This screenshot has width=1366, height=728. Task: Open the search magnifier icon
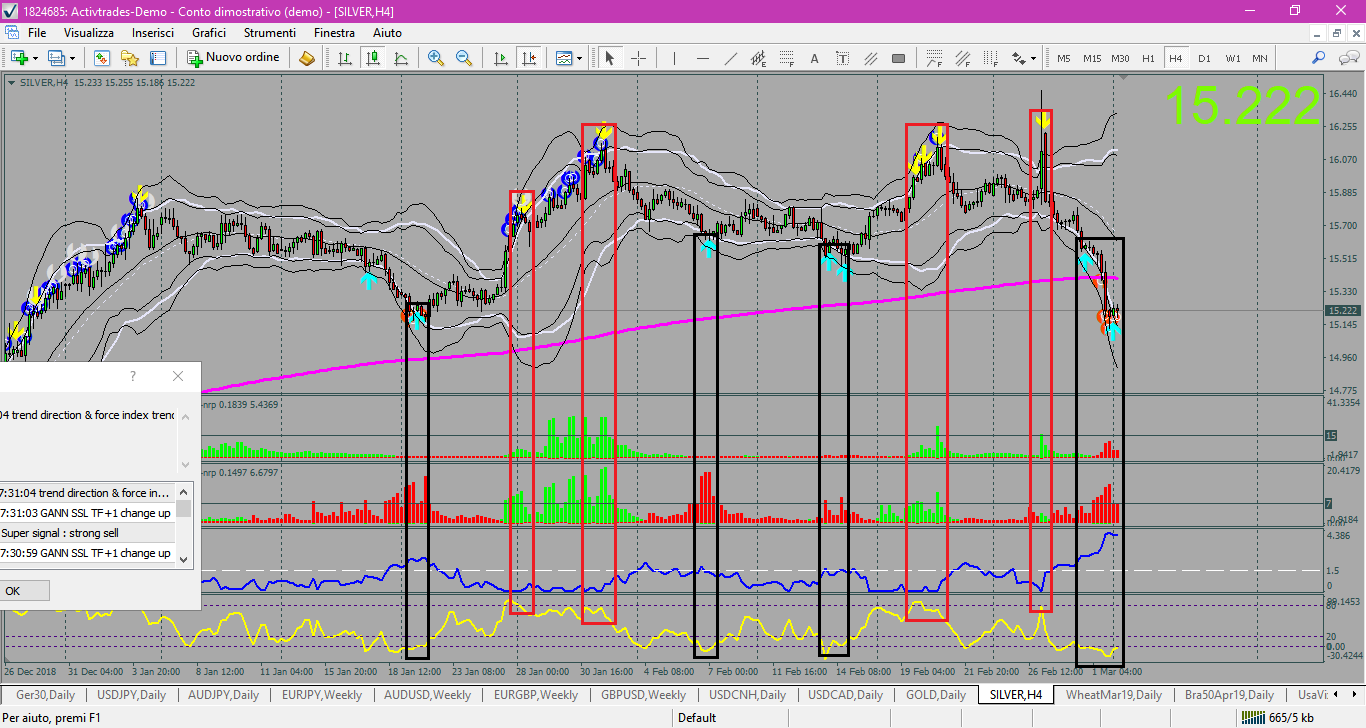[1319, 58]
